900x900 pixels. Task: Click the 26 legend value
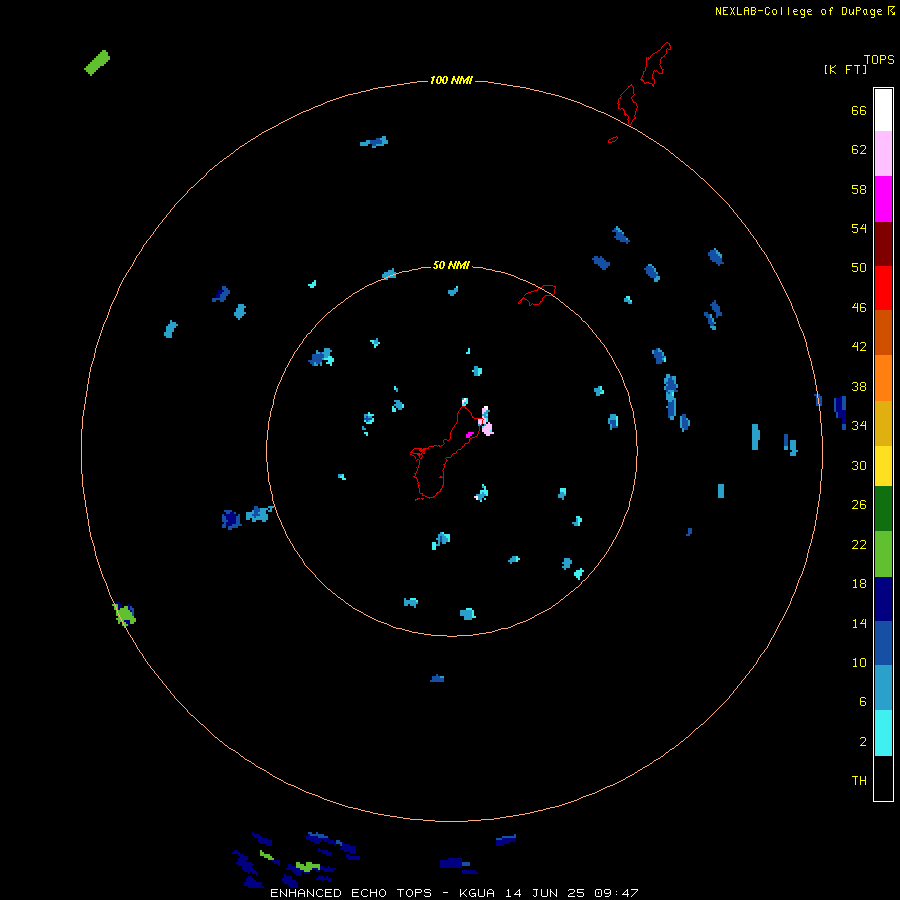pos(859,505)
